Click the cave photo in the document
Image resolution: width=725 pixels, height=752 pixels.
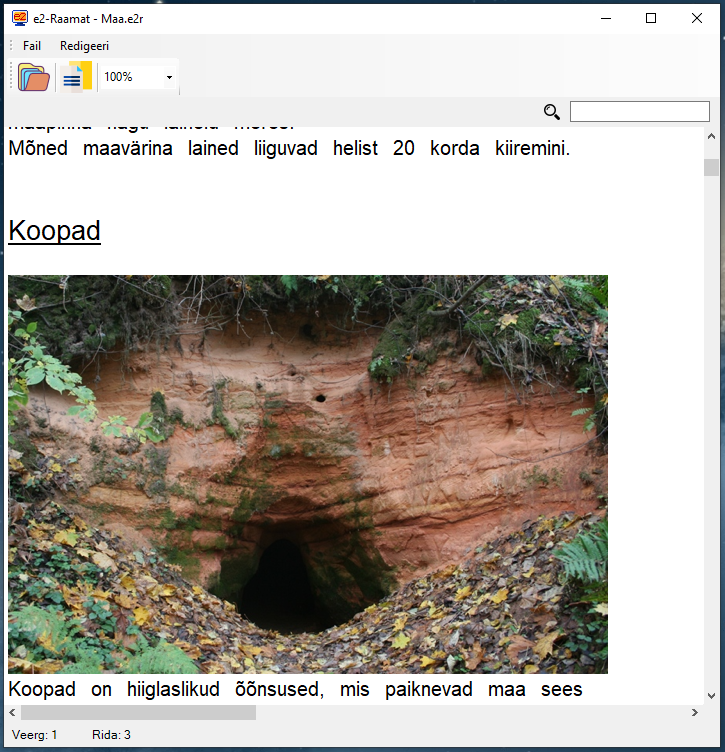pyautogui.click(x=307, y=474)
